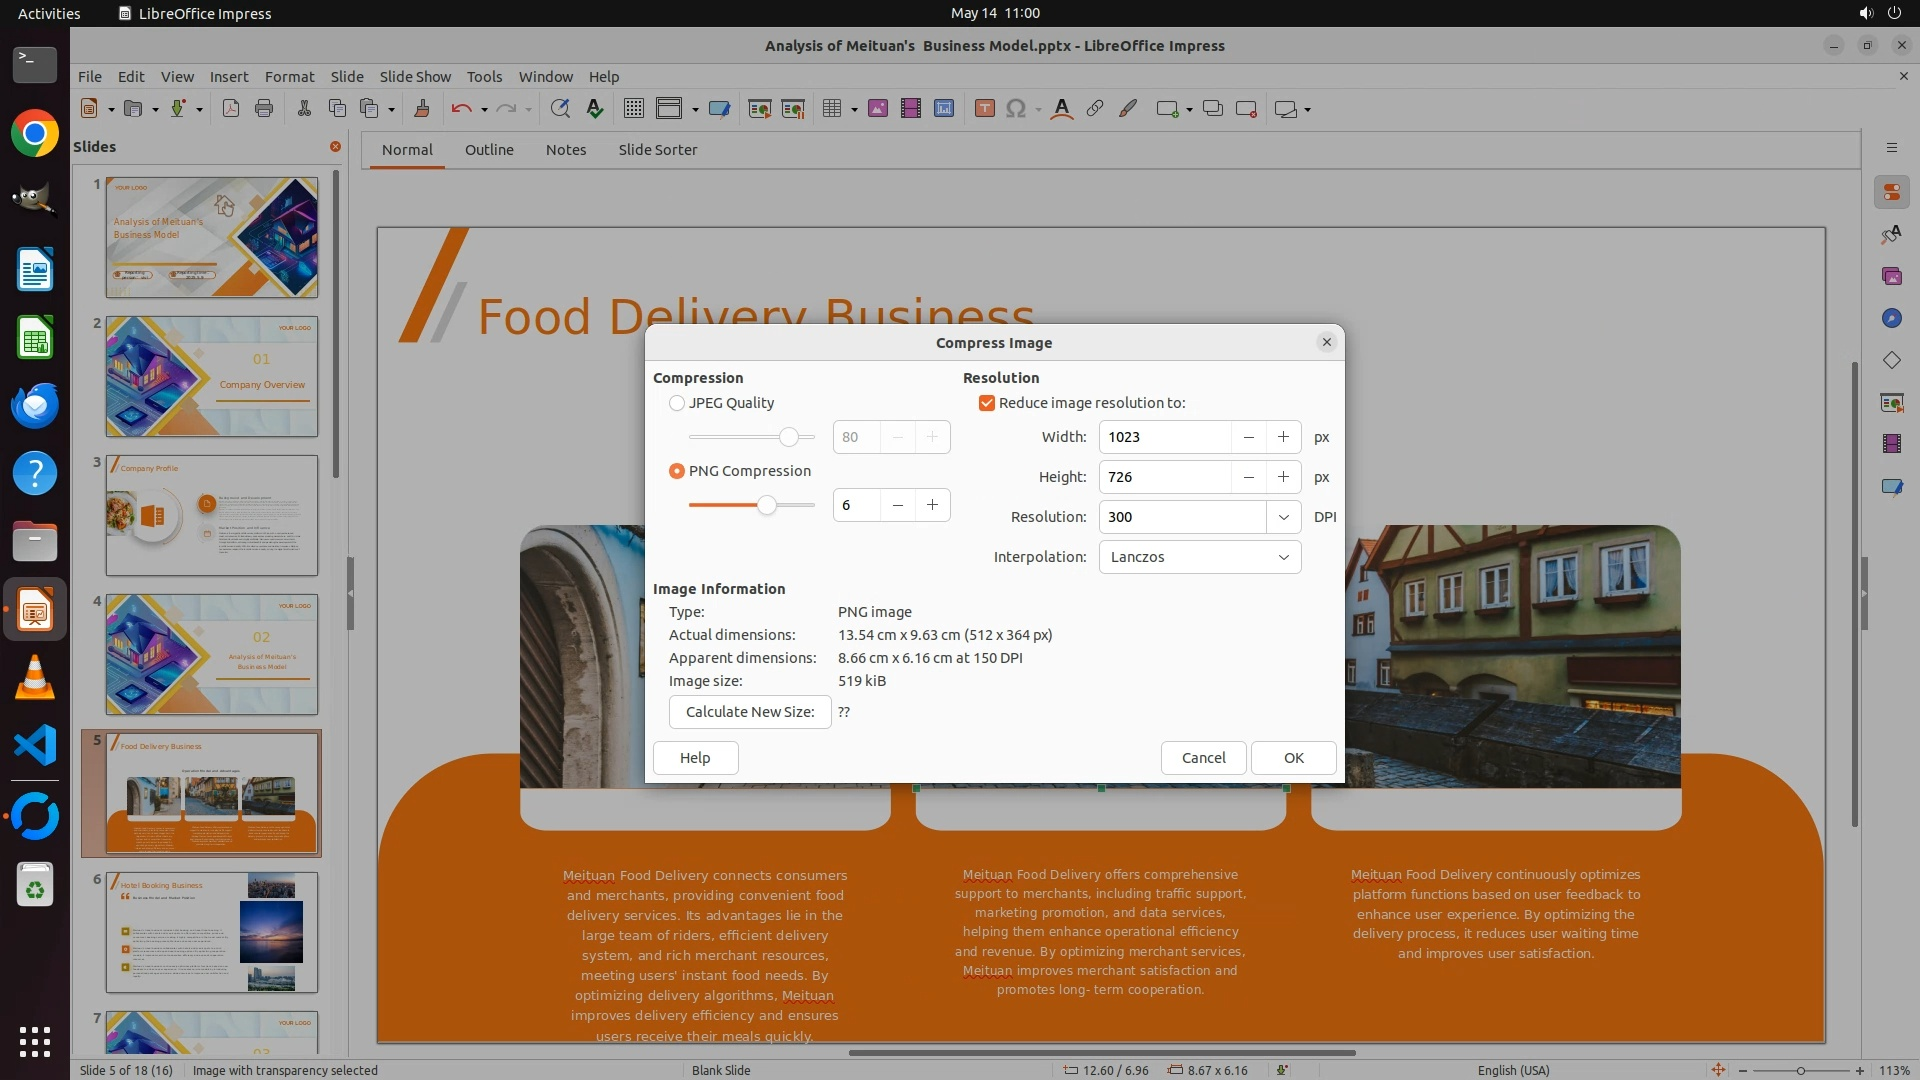Click the Display Grid toolbar icon
The width and height of the screenshot is (1920, 1080).
(633, 109)
